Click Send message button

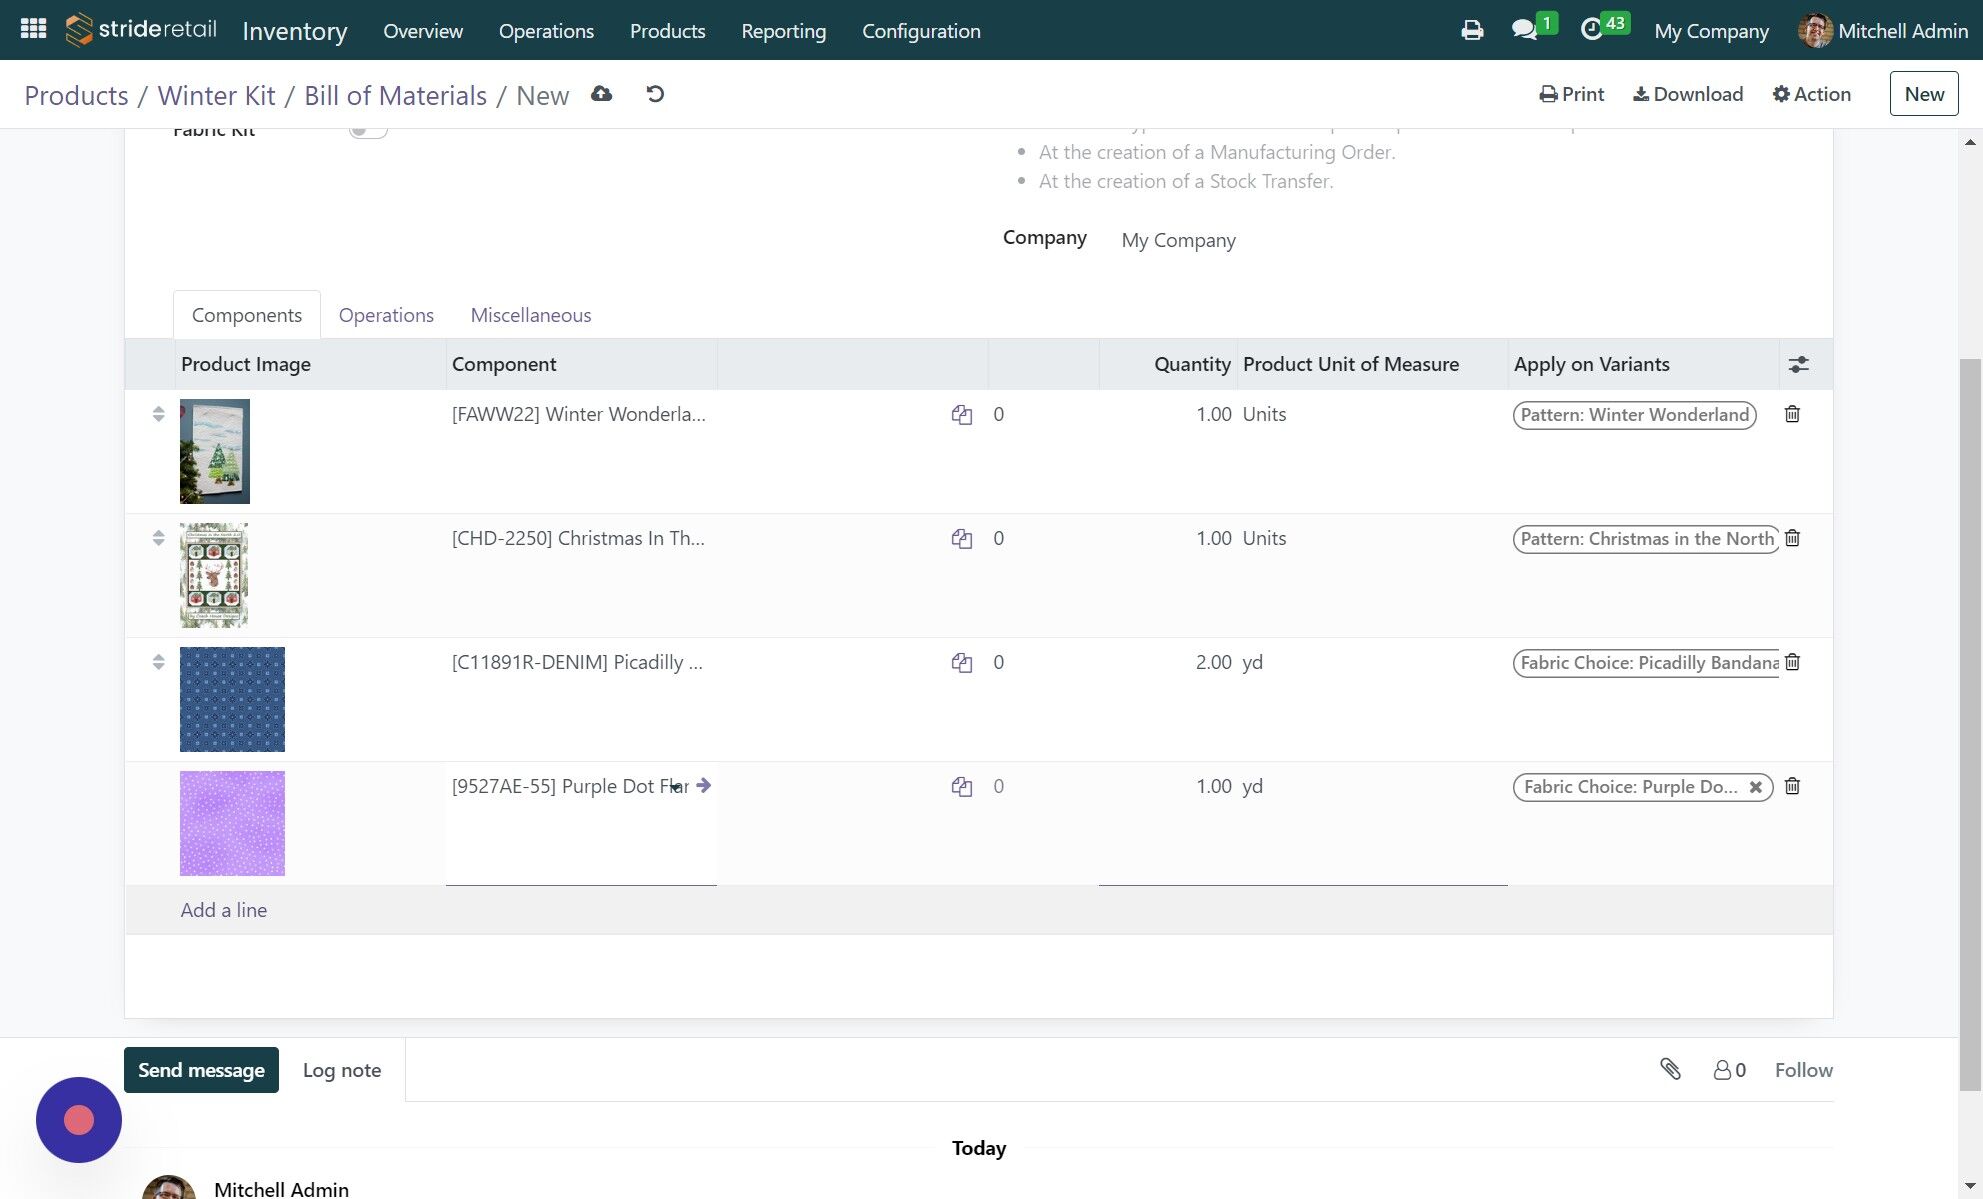click(x=201, y=1070)
